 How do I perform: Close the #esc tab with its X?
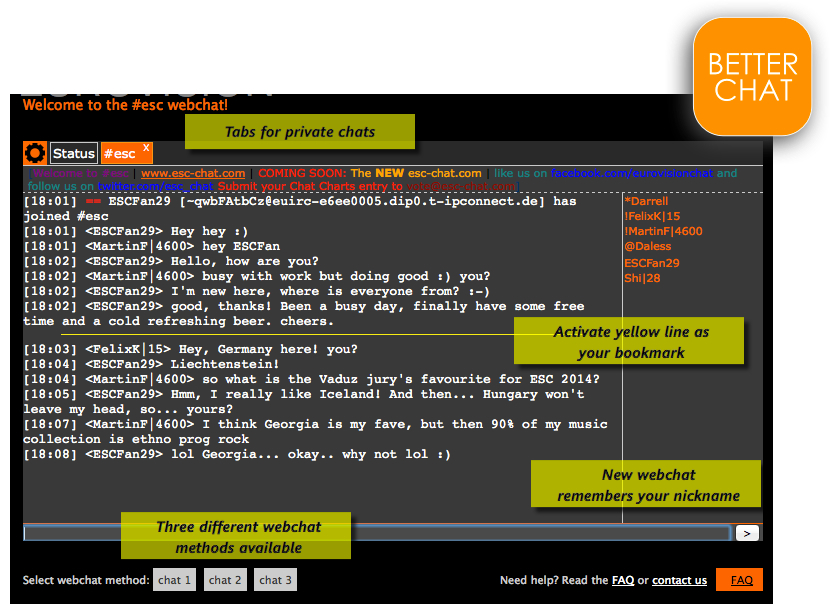pos(146,148)
